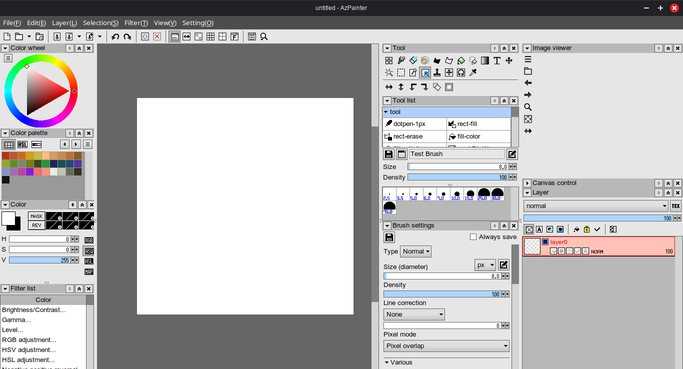Toggle layer0 visibility blue square
Image resolution: width=683 pixels, height=369 pixels.
tap(545, 242)
